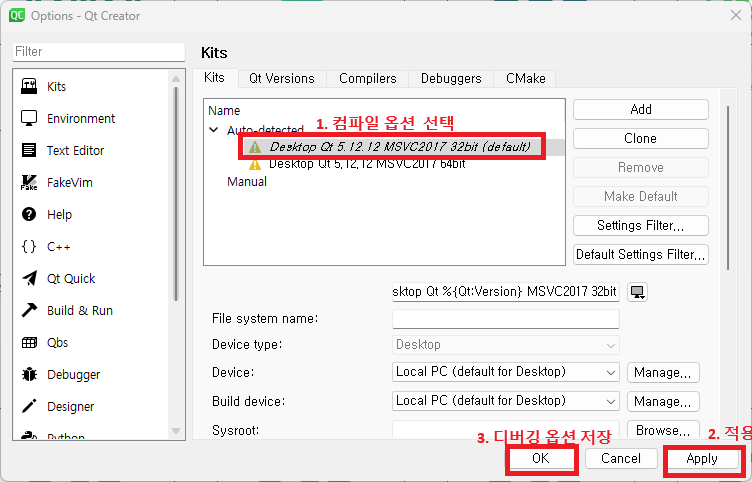The height and width of the screenshot is (482, 752).
Task: Open Default Settings Filter... dialog
Action: click(641, 254)
